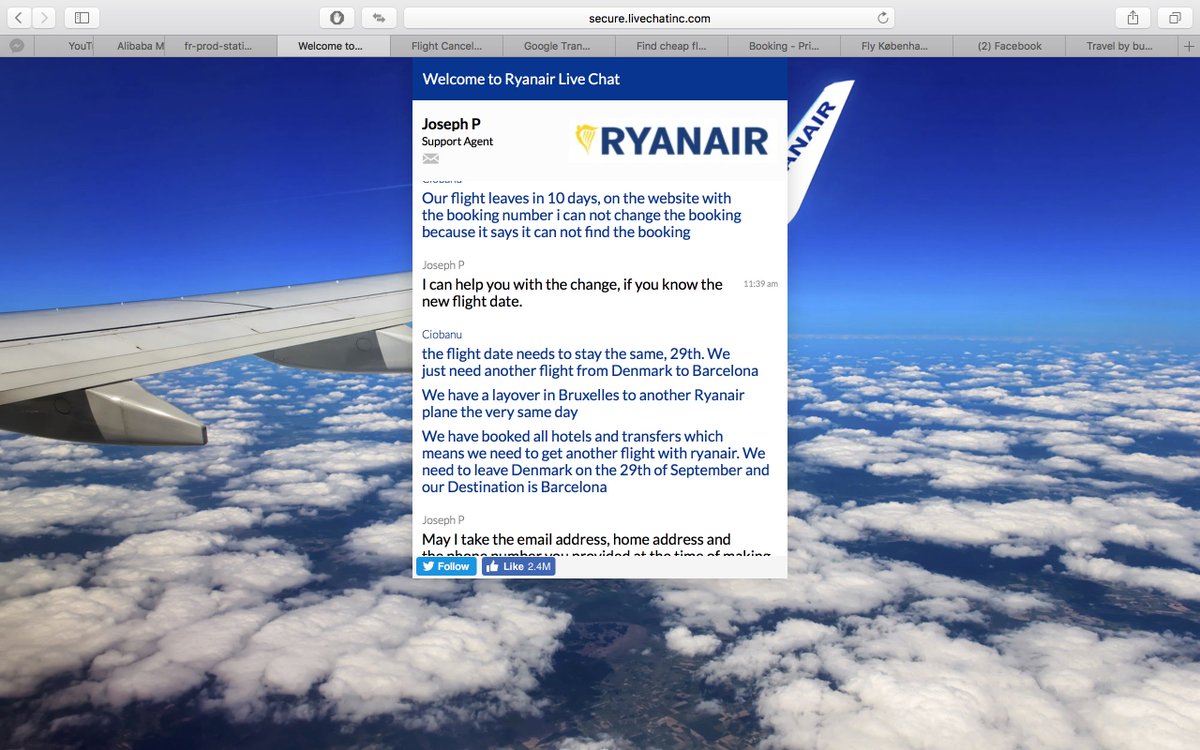Open the fr-prod-stati... tab
Viewport: 1200px width, 750px height.
pyautogui.click(x=221, y=46)
